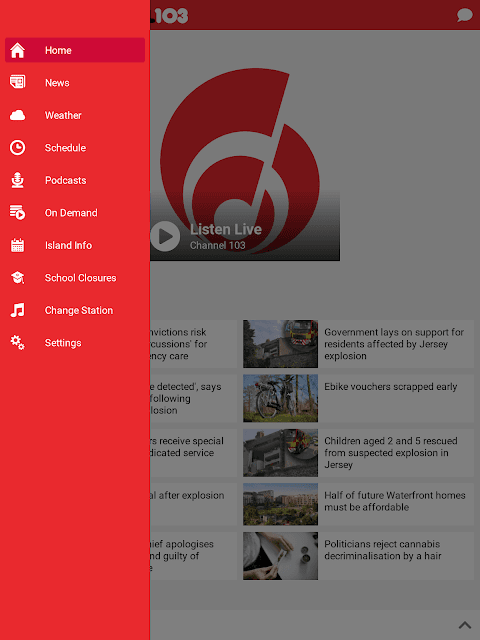Select the Island Info calendar icon
The image size is (480, 640).
coord(18,245)
